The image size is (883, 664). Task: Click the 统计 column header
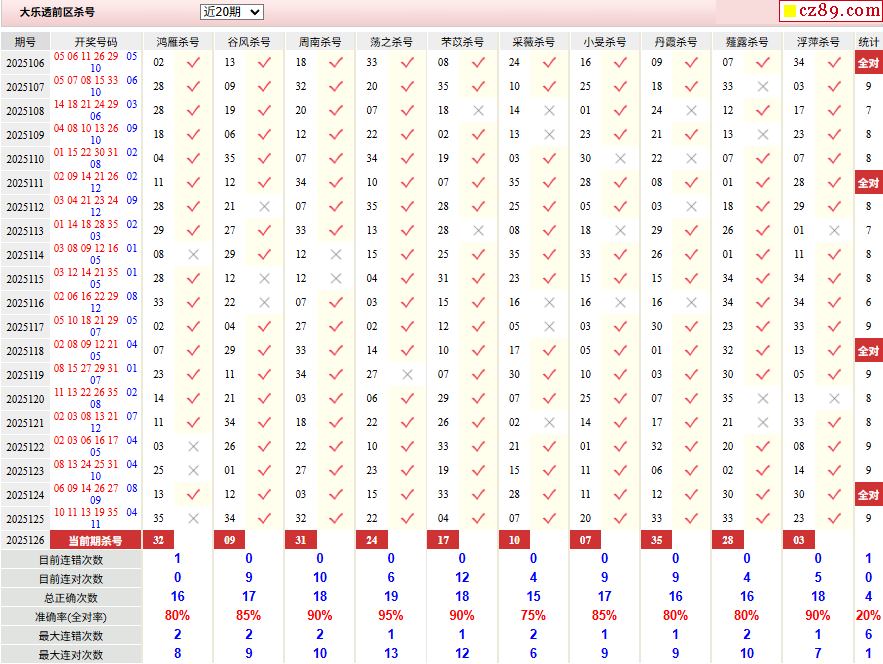coord(869,42)
